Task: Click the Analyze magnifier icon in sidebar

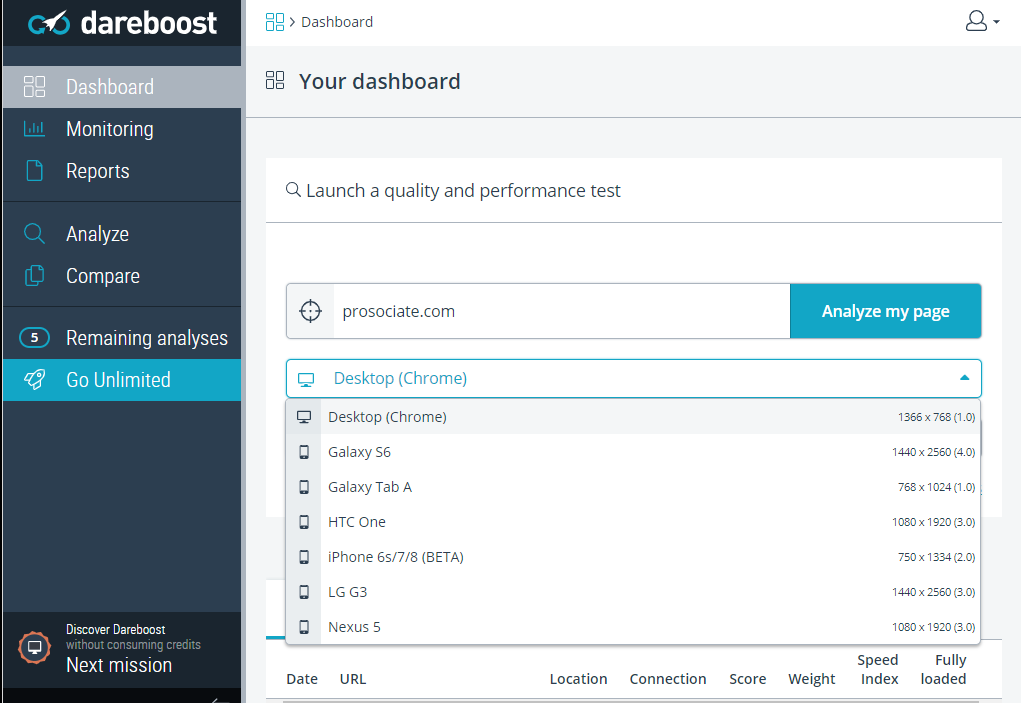Action: pos(35,234)
